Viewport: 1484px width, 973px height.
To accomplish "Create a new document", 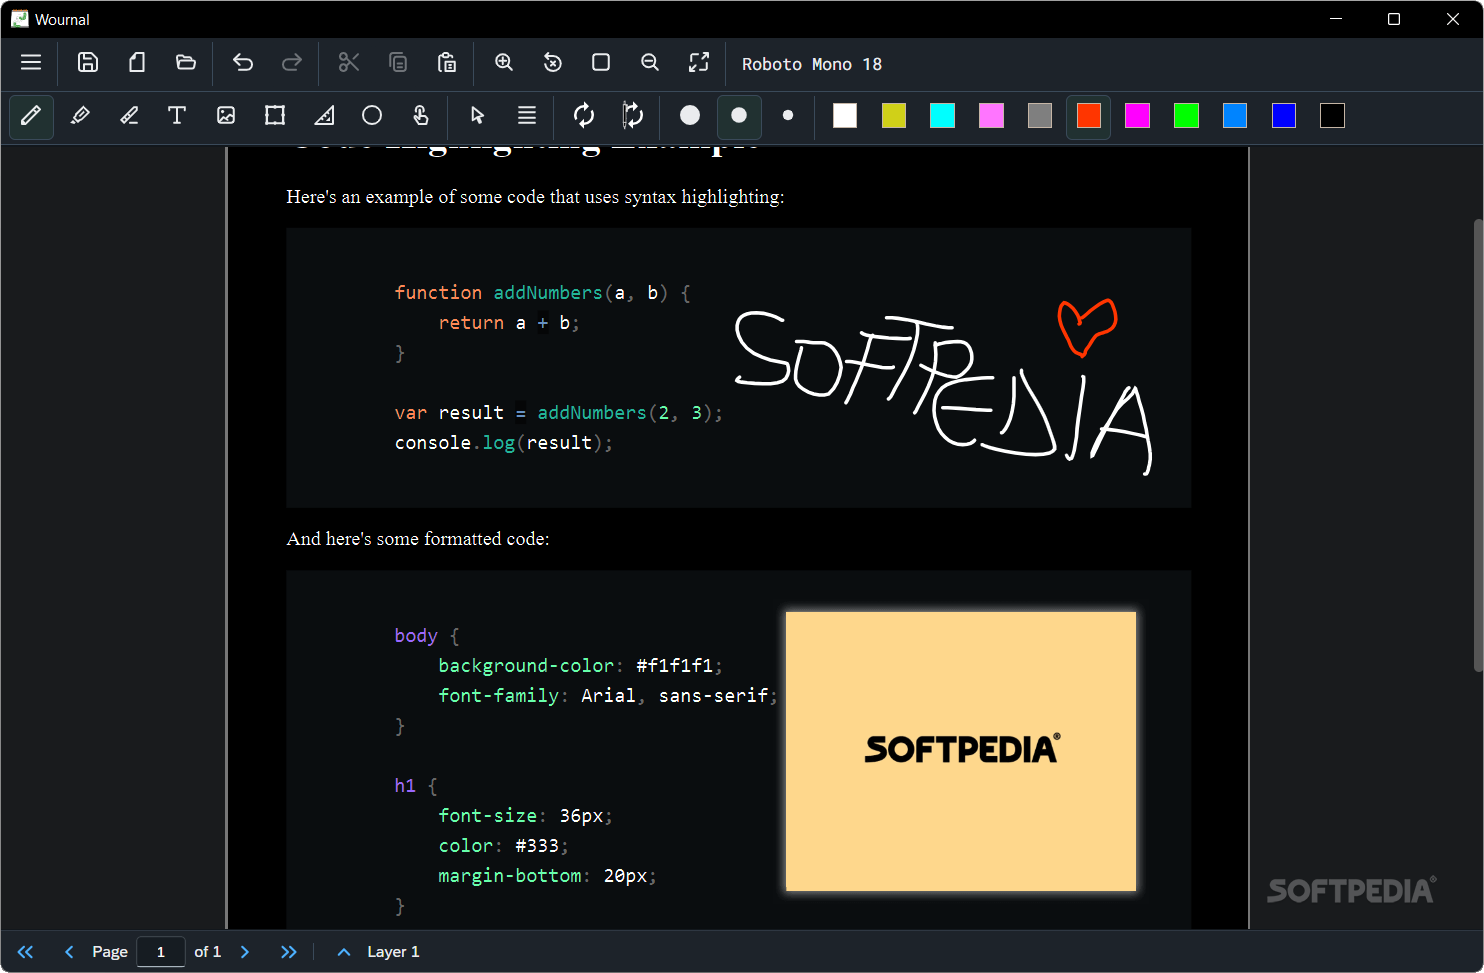I will 137,63.
